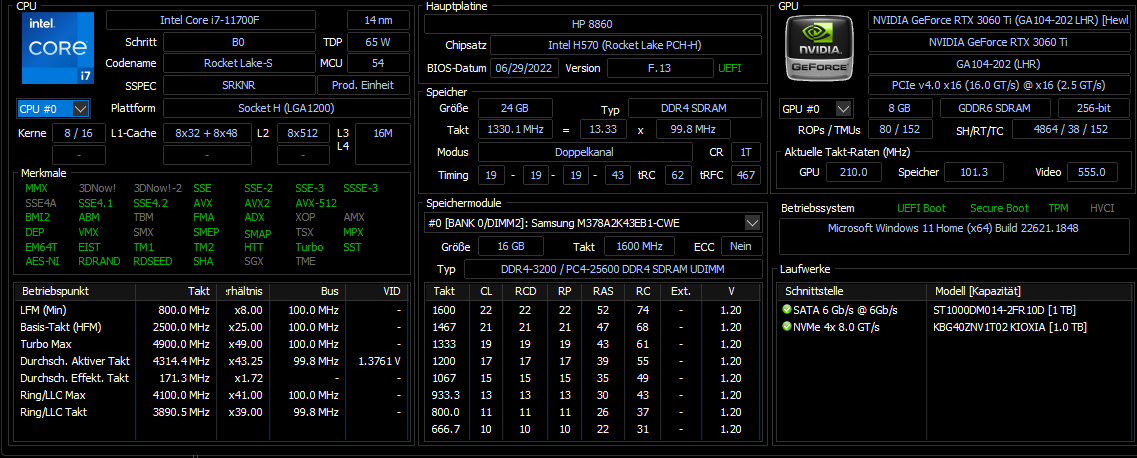
Task: Click the BIOS date 06/29/2022
Action: (x=524, y=68)
